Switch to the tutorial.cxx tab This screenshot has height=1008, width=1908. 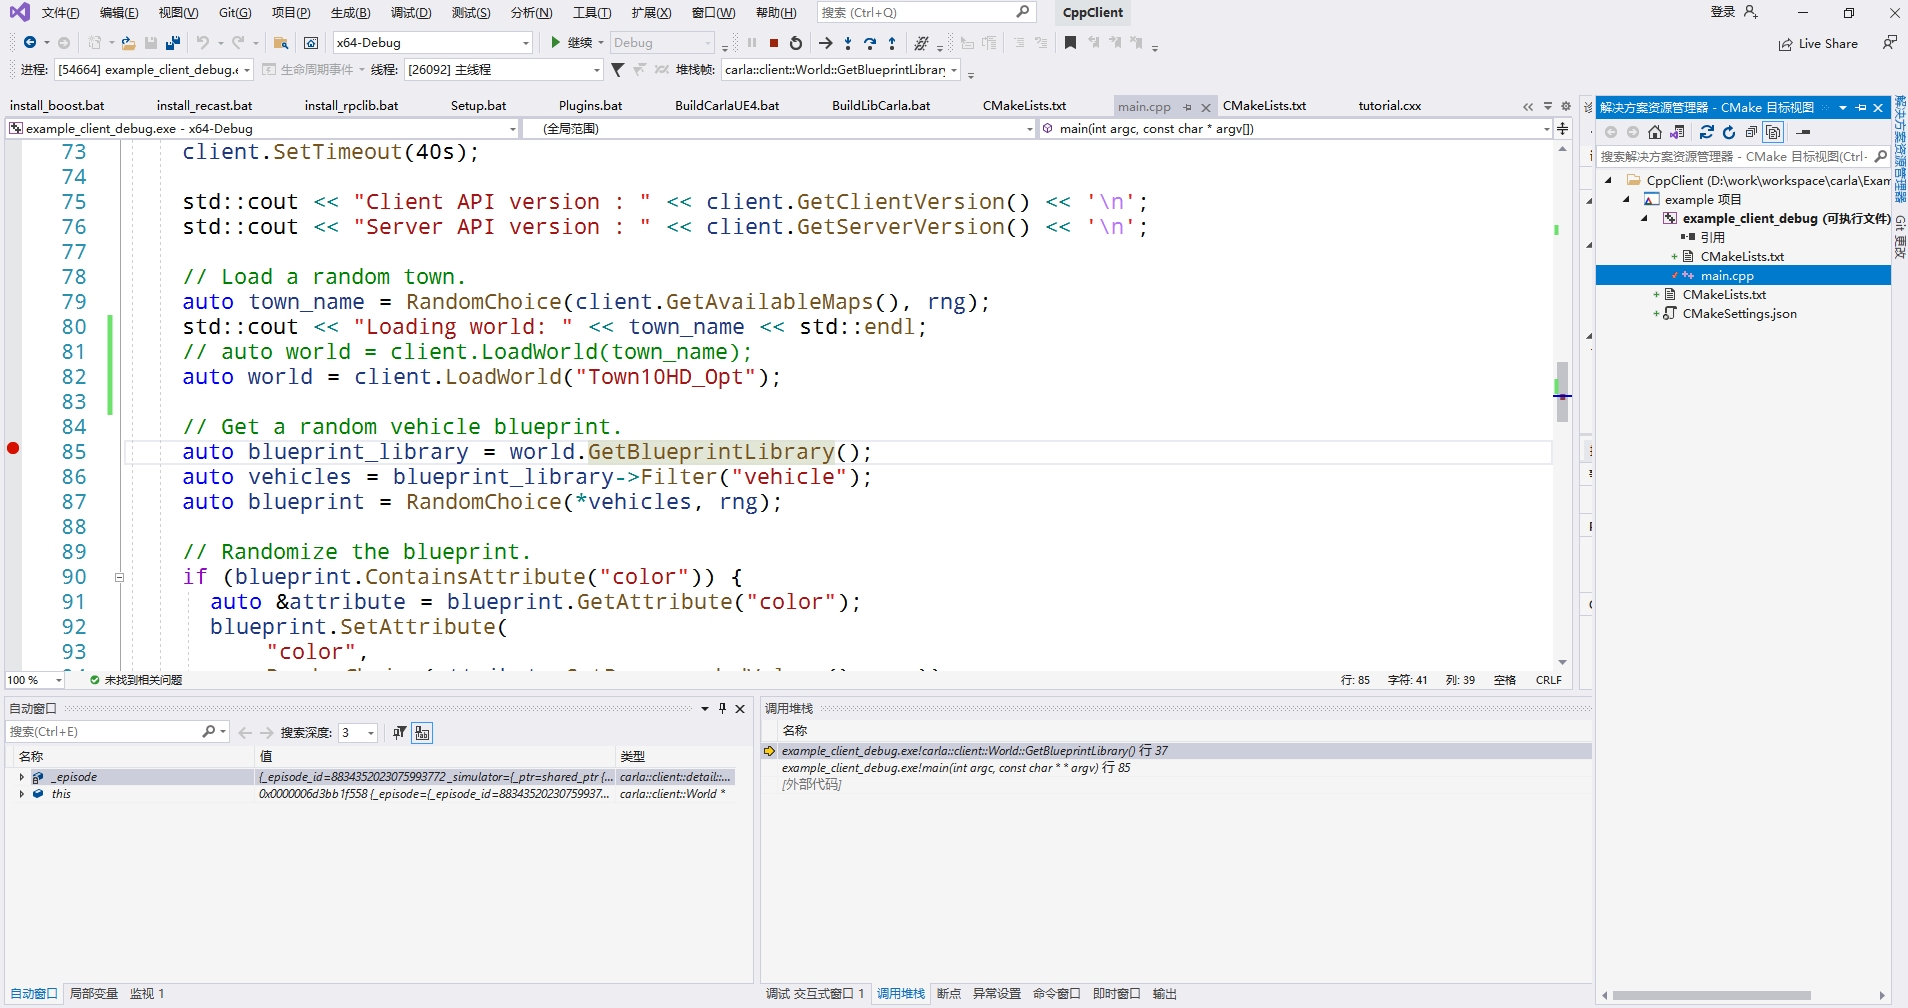1389,106
